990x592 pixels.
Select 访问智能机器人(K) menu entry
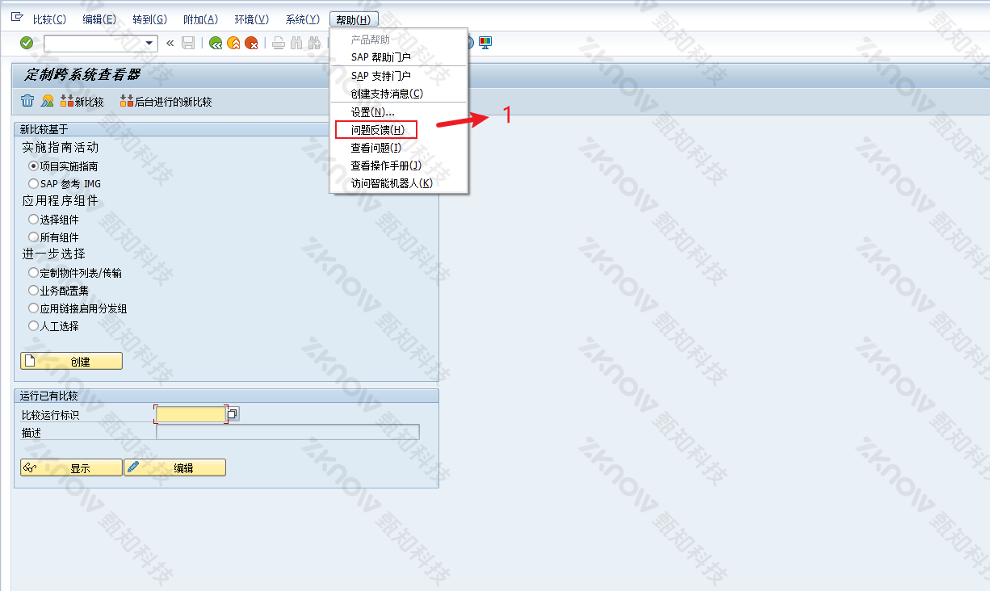coord(391,183)
